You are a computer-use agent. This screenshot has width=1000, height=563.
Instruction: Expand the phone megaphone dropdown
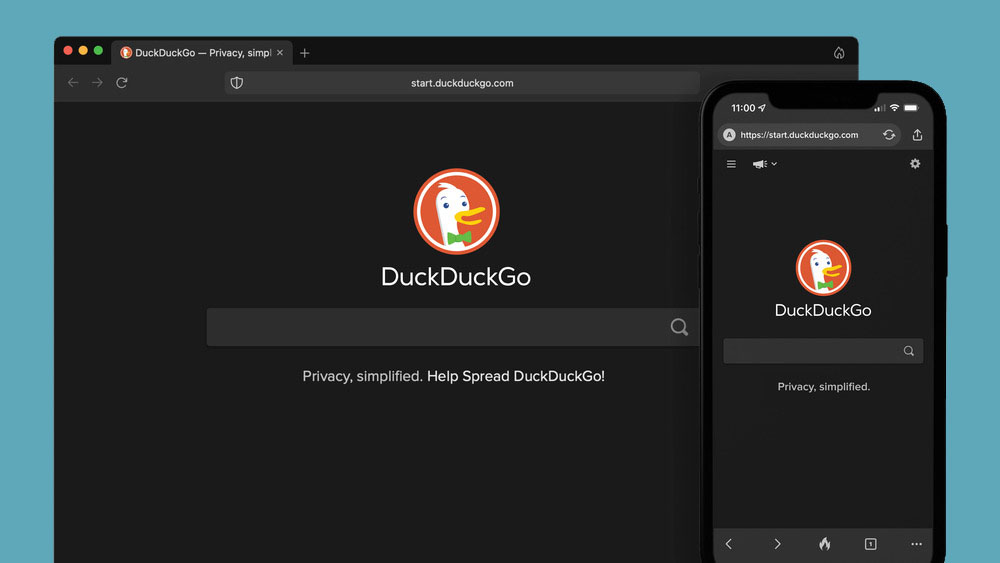[x=765, y=164]
